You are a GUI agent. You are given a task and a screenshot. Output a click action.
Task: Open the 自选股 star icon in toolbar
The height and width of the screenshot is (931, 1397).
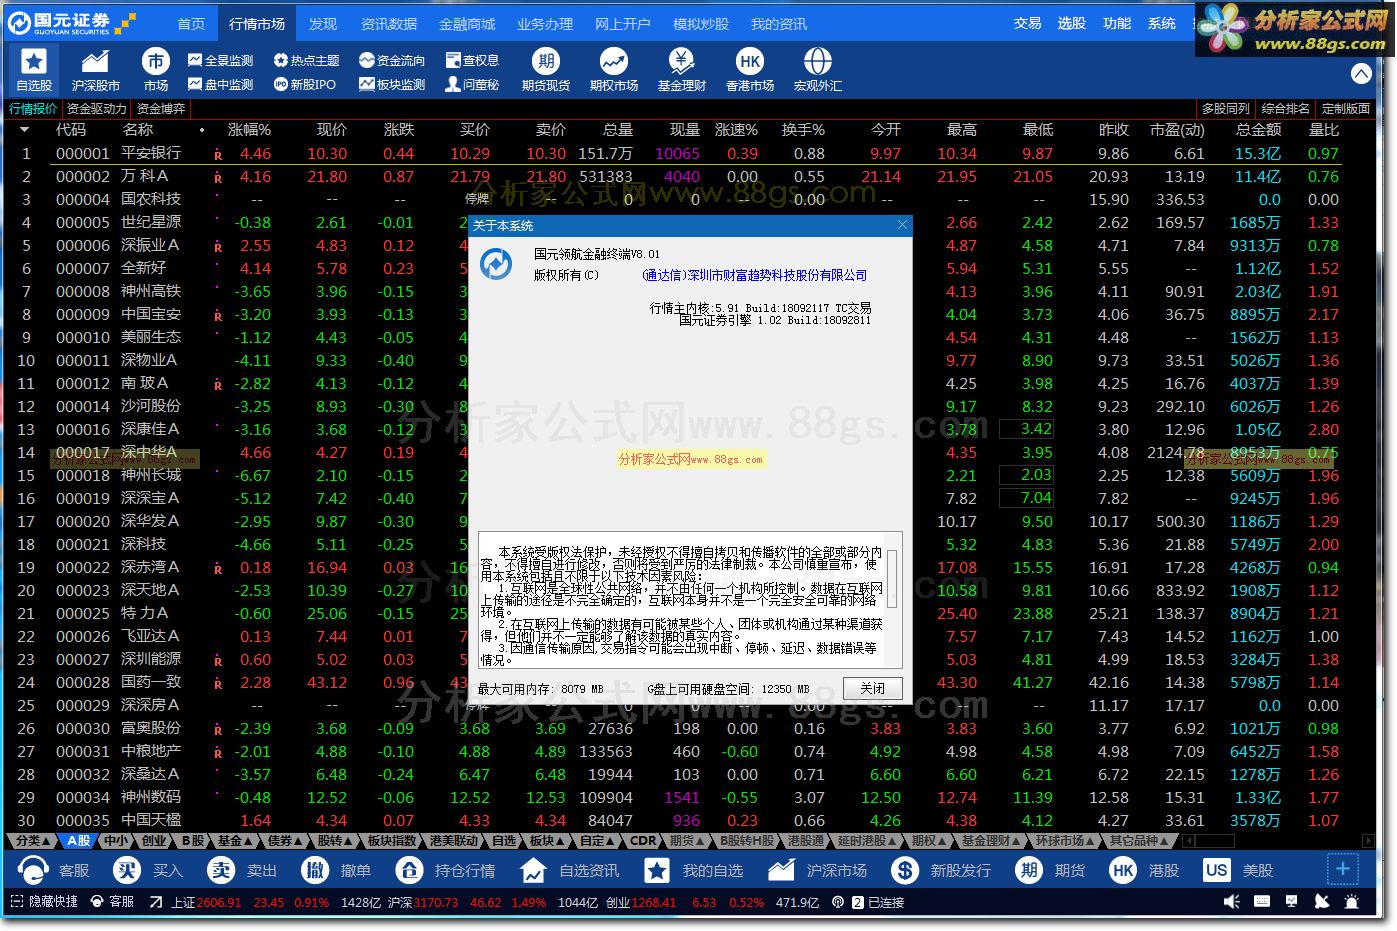(34, 70)
